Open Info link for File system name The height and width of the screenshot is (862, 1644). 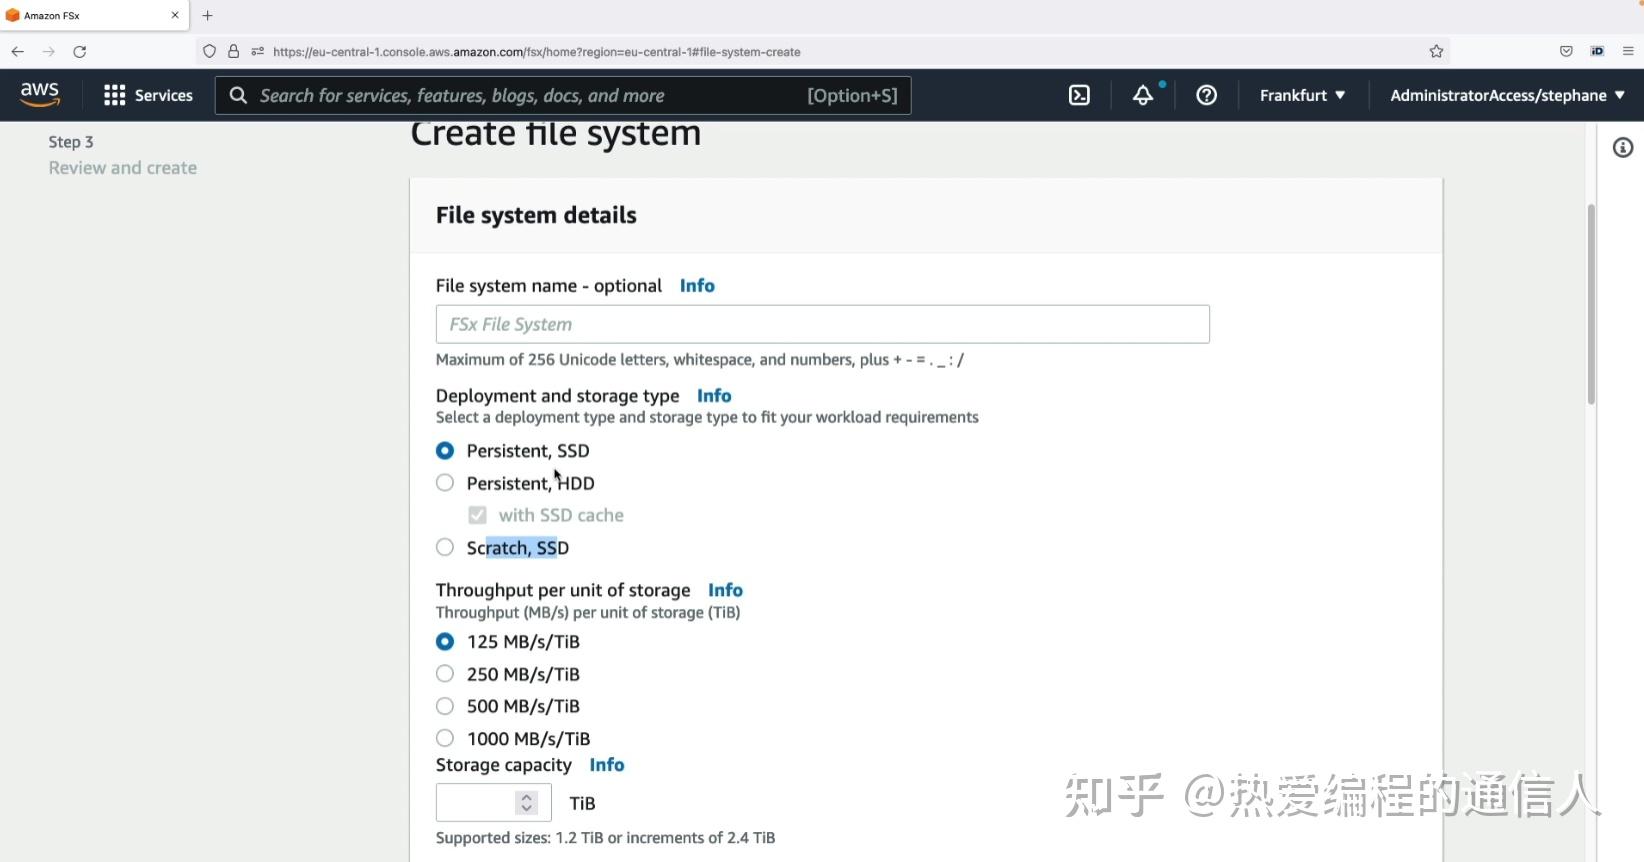click(697, 286)
